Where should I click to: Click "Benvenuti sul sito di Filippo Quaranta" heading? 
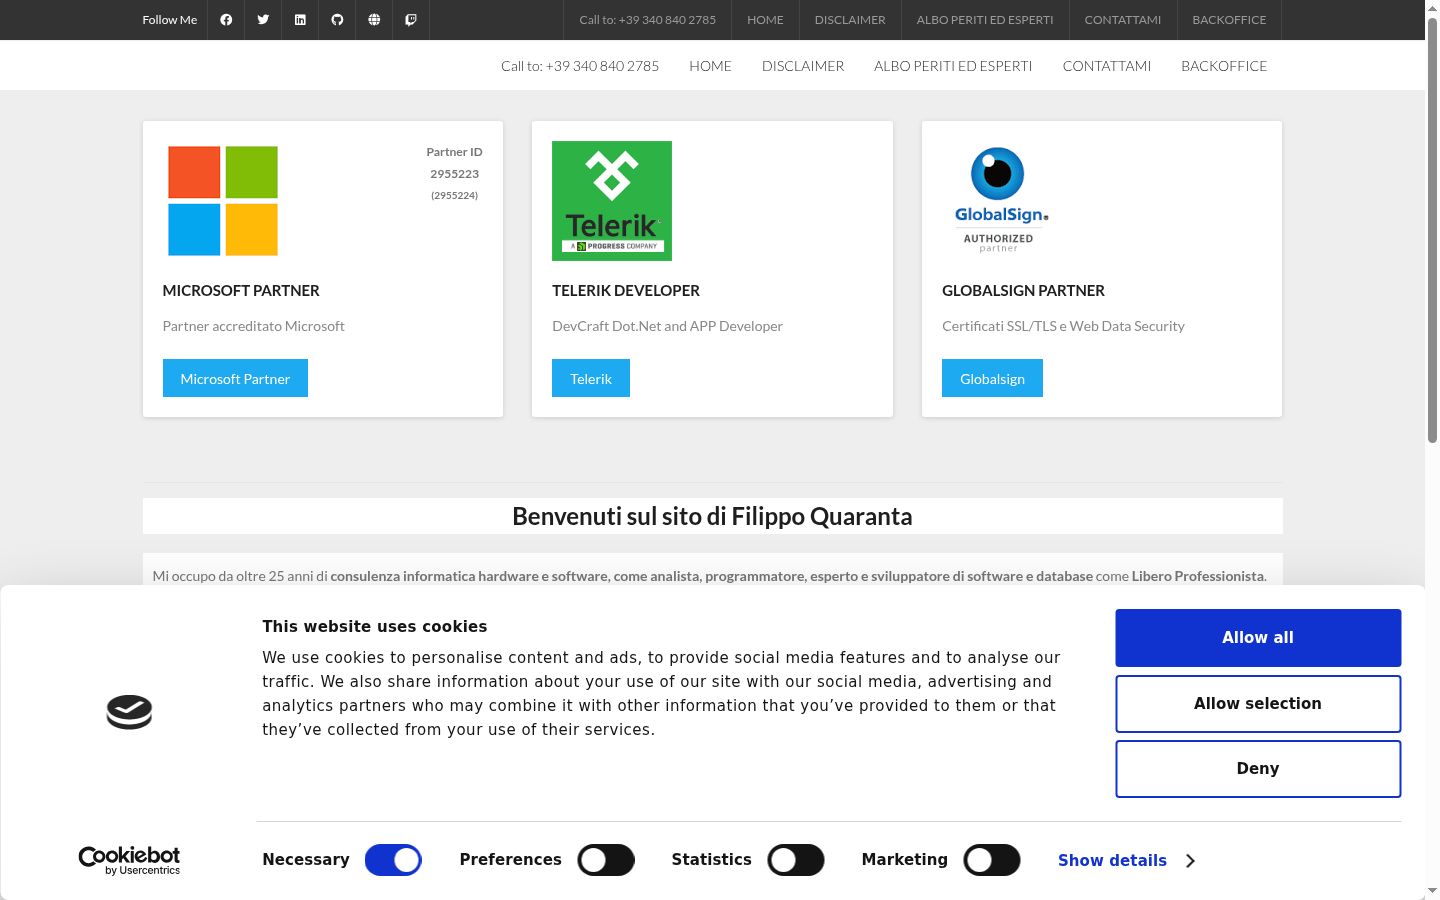point(712,516)
